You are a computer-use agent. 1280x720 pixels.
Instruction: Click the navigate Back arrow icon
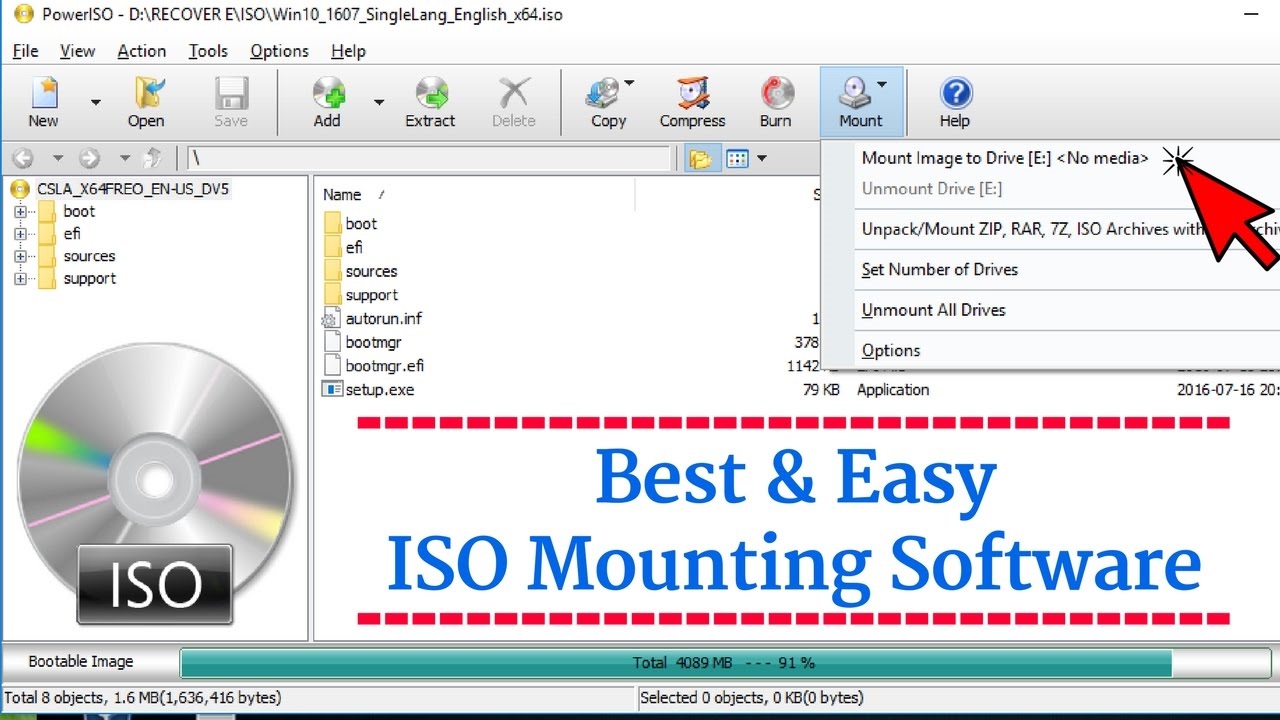(x=24, y=158)
